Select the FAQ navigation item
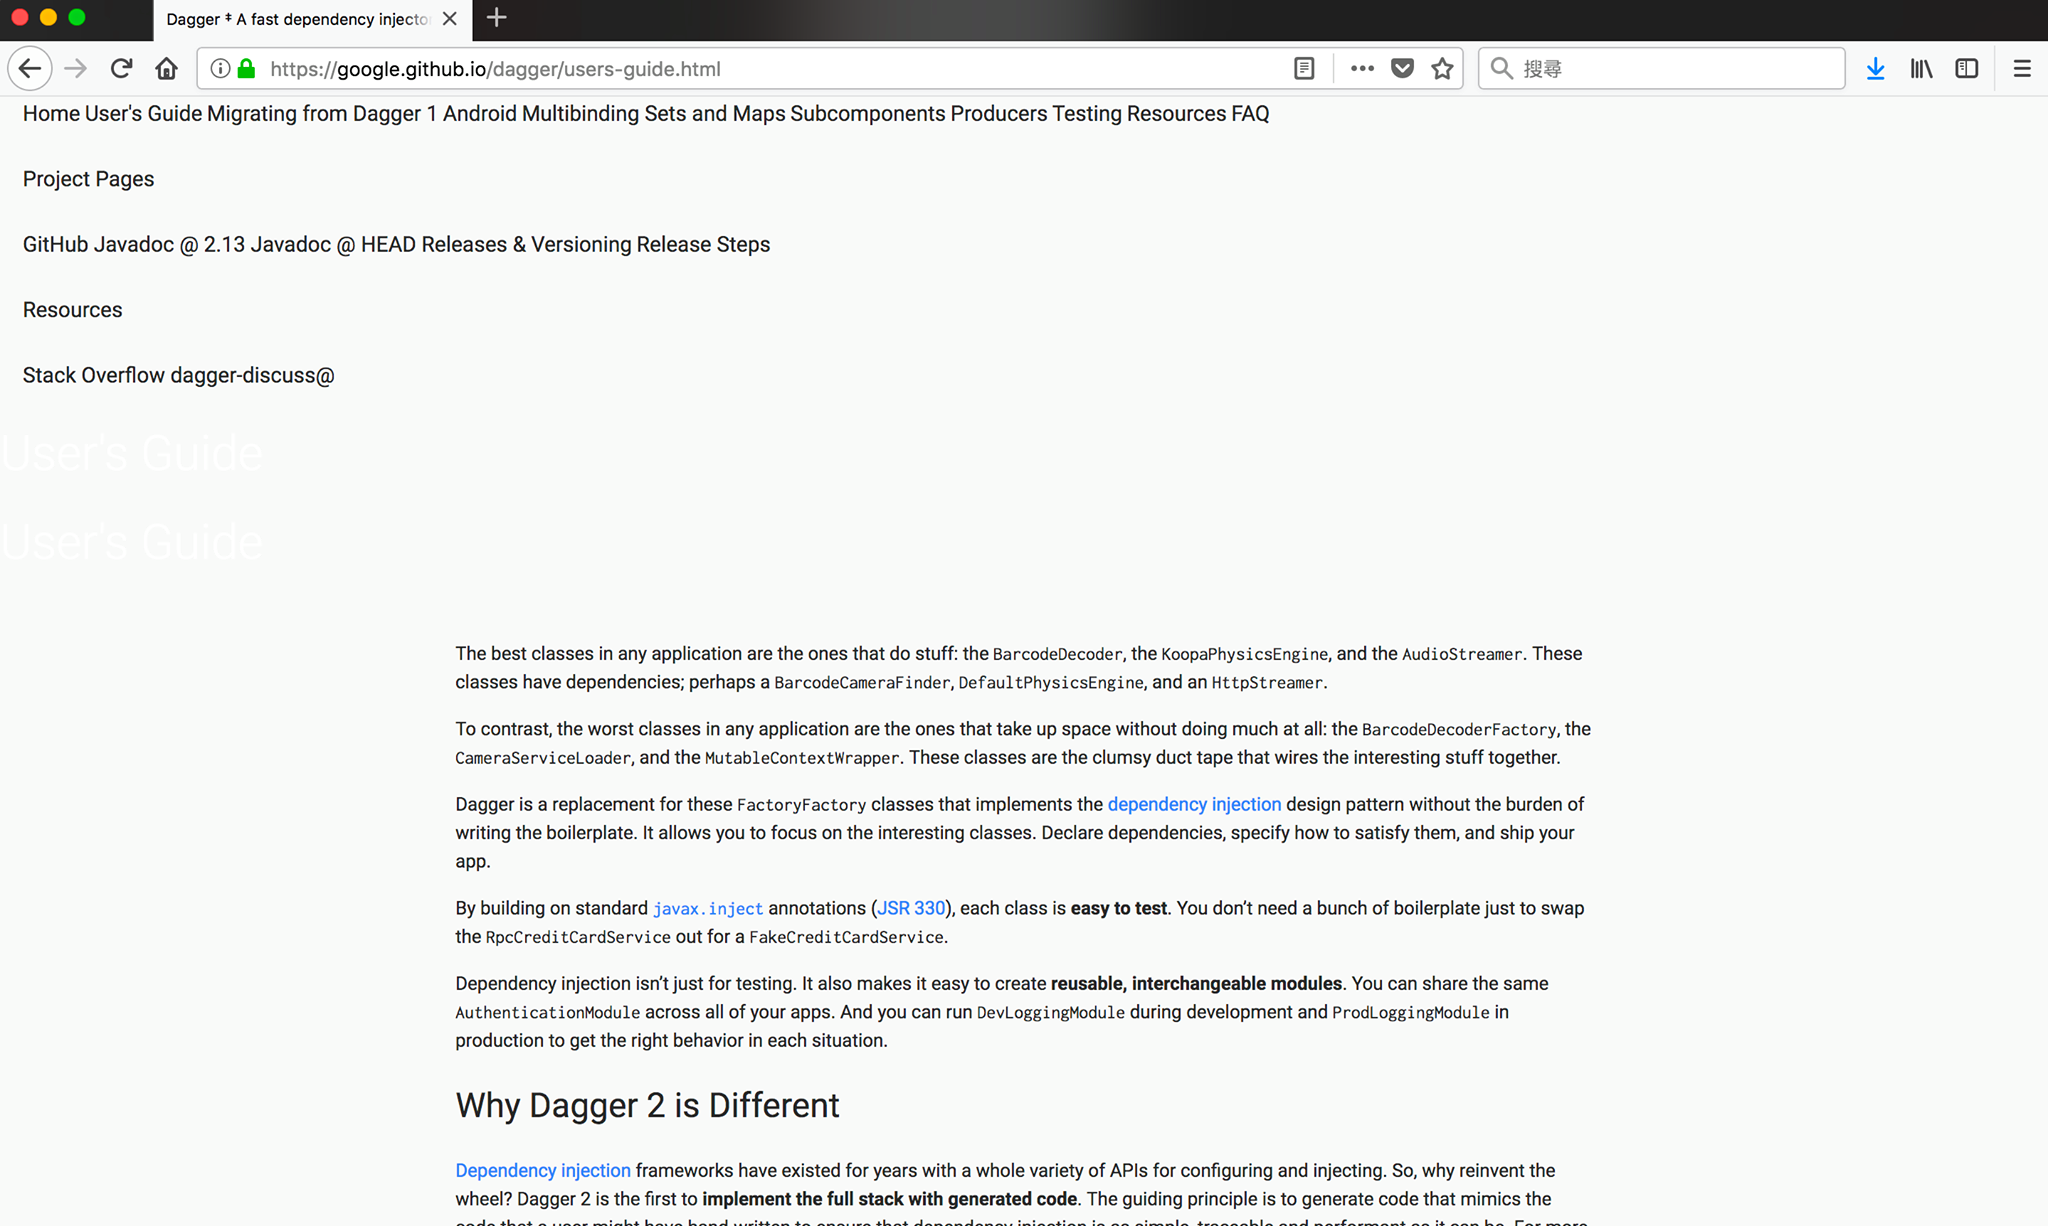Image resolution: width=2048 pixels, height=1226 pixels. point(1248,113)
